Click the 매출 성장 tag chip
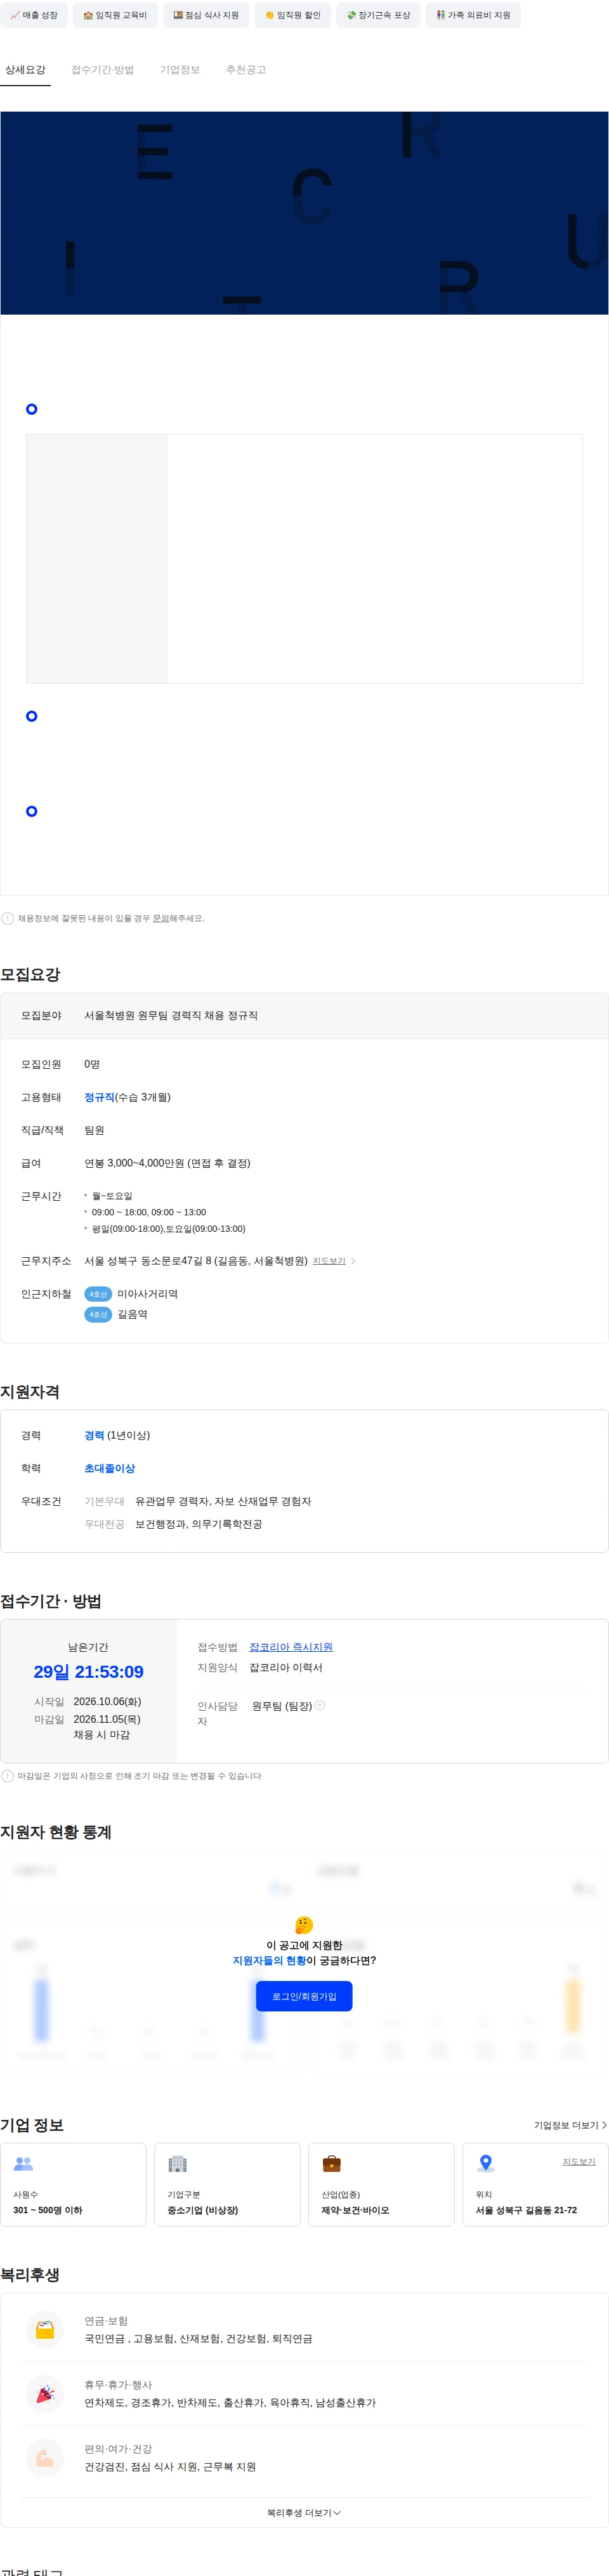This screenshot has width=609, height=2576. click(x=34, y=15)
